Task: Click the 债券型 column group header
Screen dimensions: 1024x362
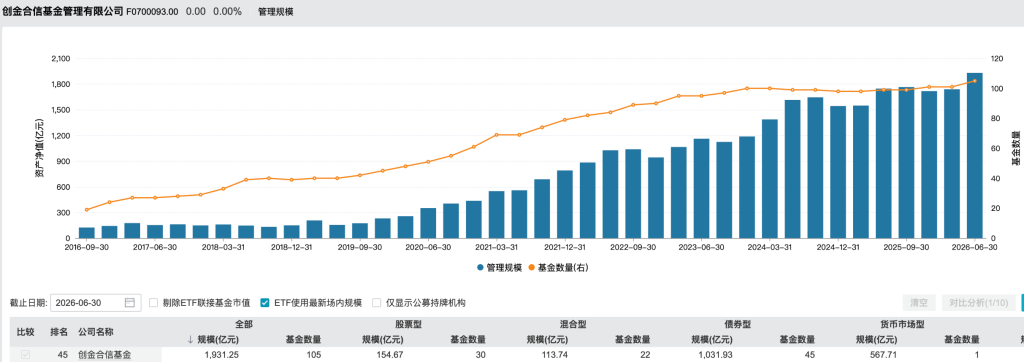Action: [738, 323]
